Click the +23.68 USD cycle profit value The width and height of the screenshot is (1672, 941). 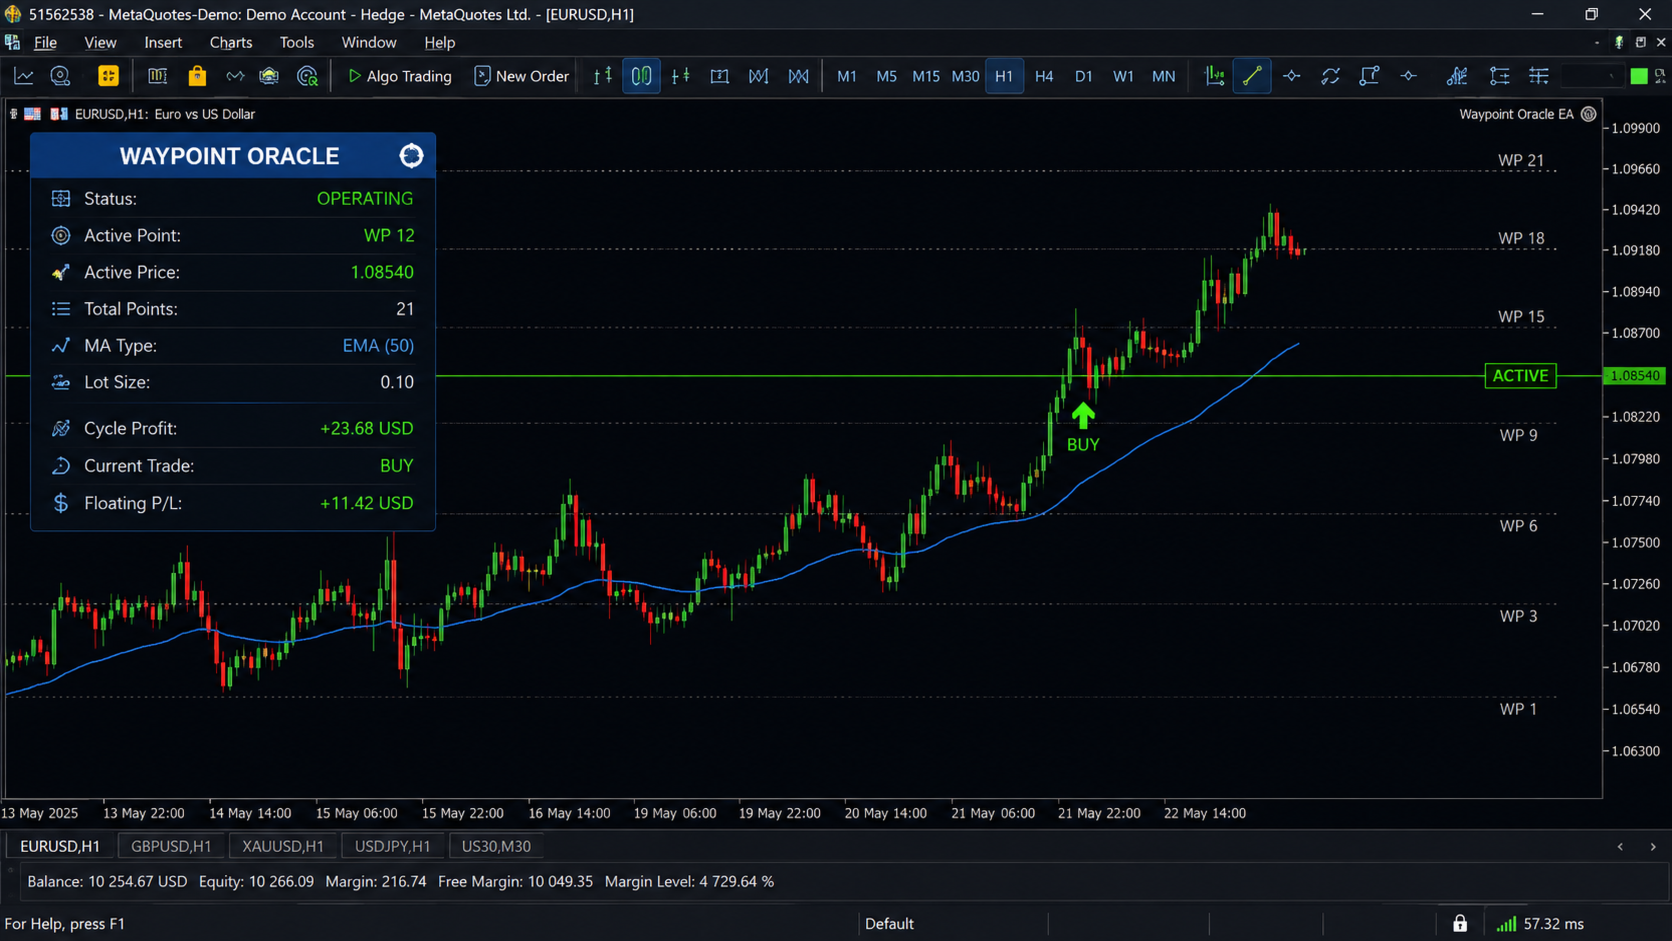pyautogui.click(x=366, y=428)
